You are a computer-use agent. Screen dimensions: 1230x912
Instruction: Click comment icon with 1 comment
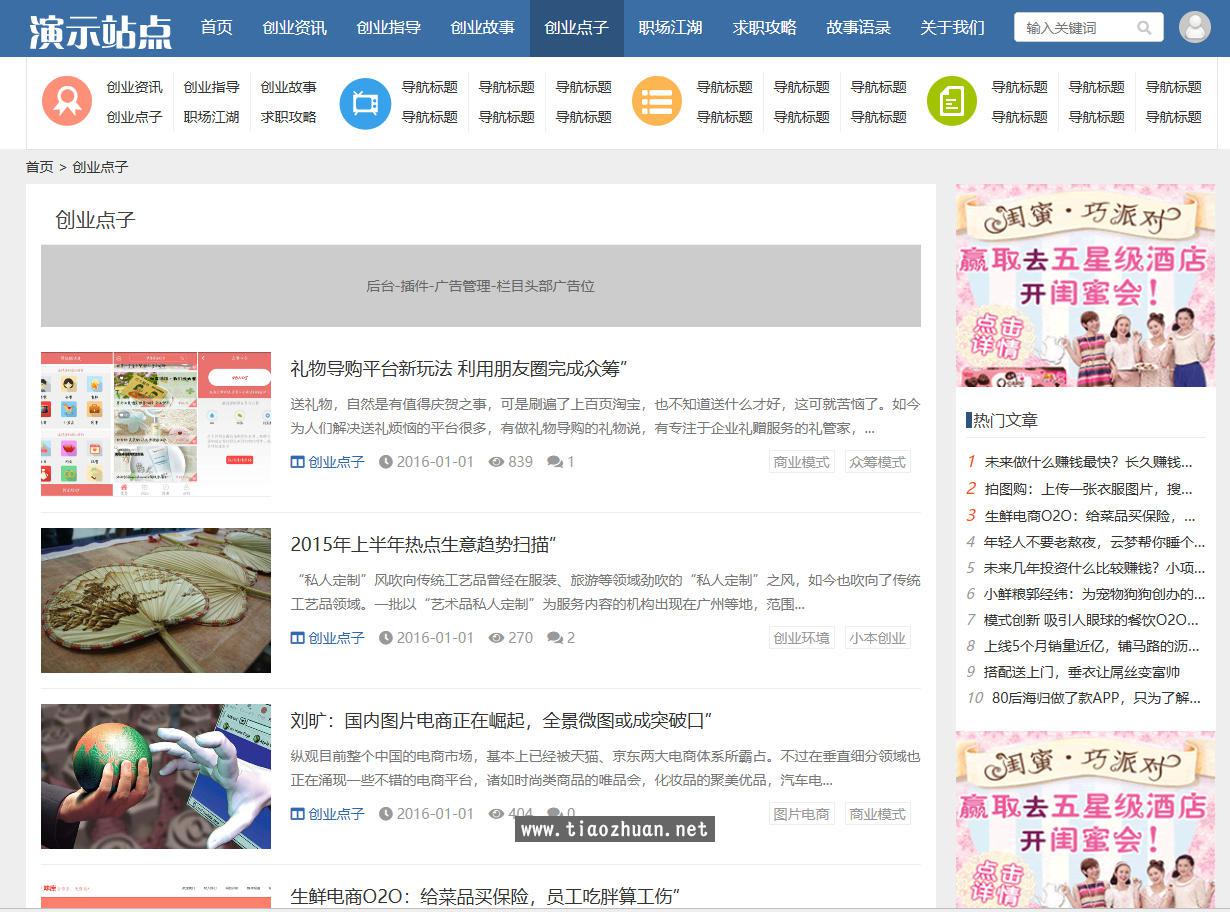click(555, 462)
